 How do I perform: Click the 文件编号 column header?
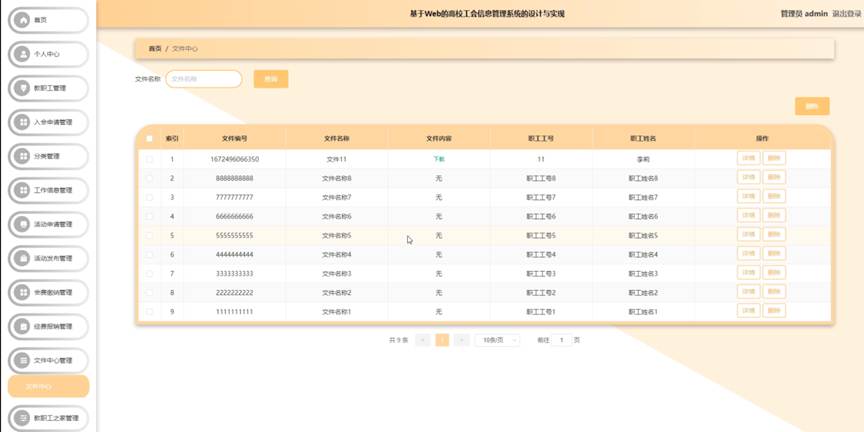[x=234, y=139]
